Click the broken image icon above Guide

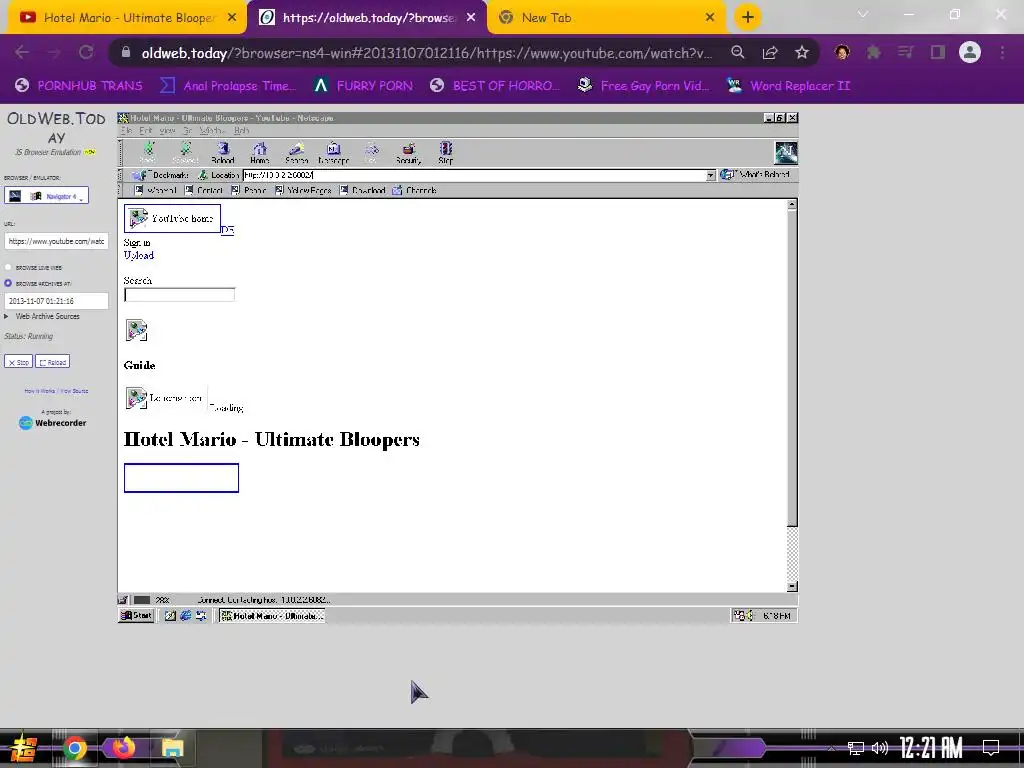pos(136,330)
